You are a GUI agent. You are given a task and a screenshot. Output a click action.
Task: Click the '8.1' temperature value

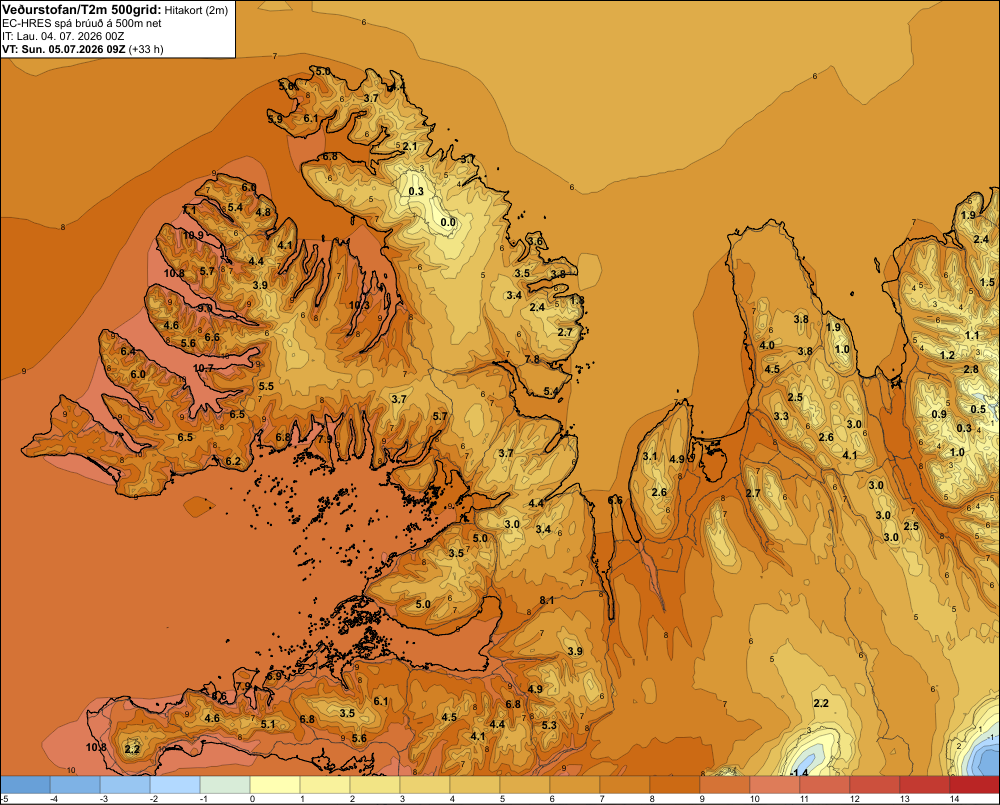point(547,600)
